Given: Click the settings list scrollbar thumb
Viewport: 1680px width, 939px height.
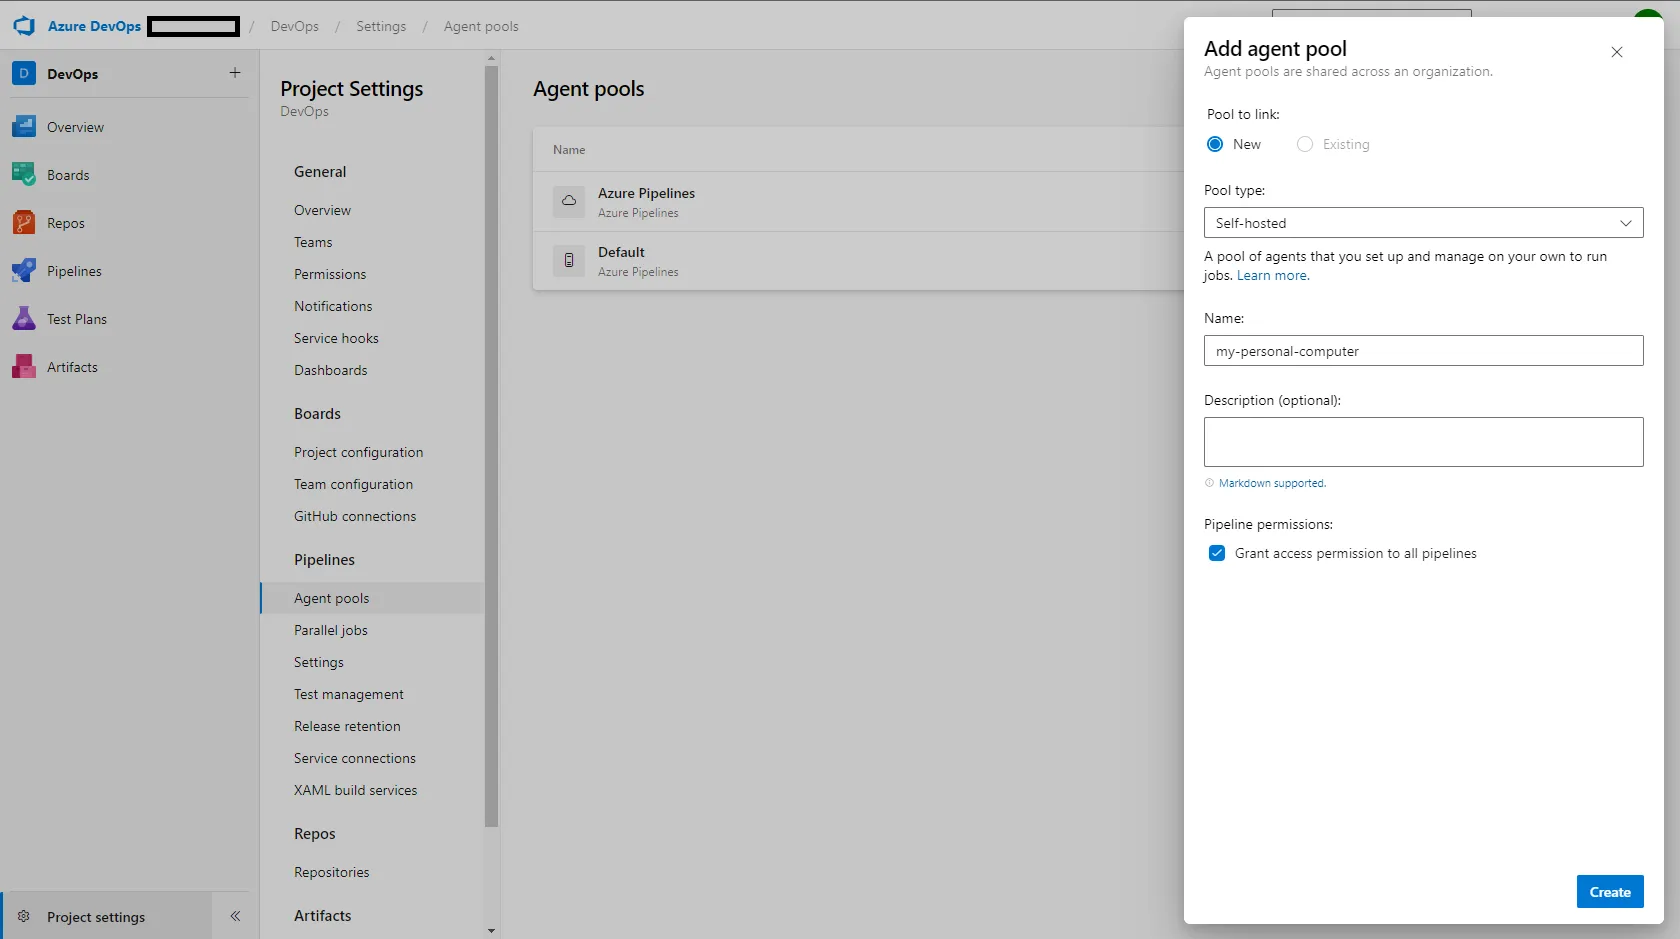Looking at the screenshot, I should [x=491, y=447].
